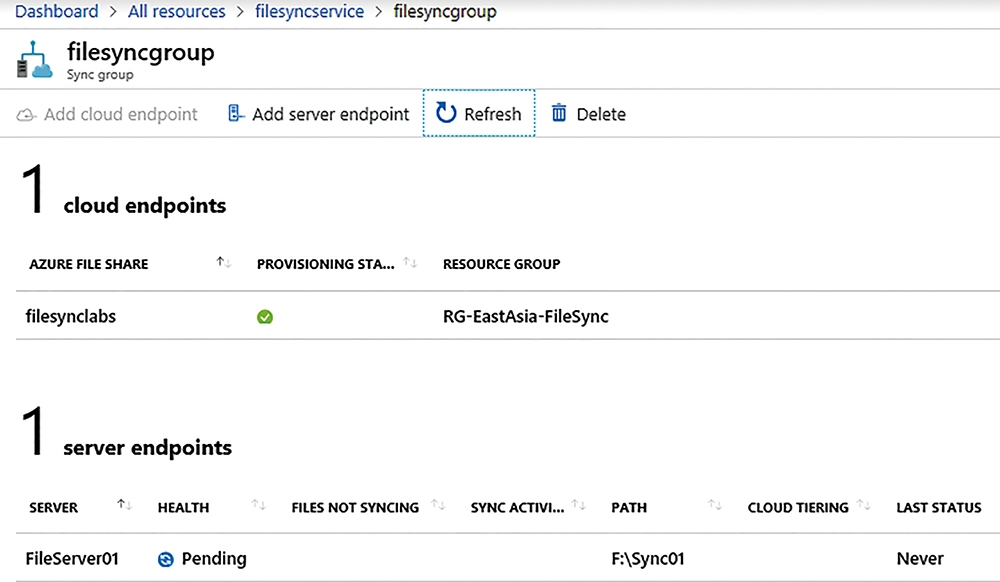Screen dimensions: 1000x582
Task: Click the PATH column header
Action: [x=629, y=507]
